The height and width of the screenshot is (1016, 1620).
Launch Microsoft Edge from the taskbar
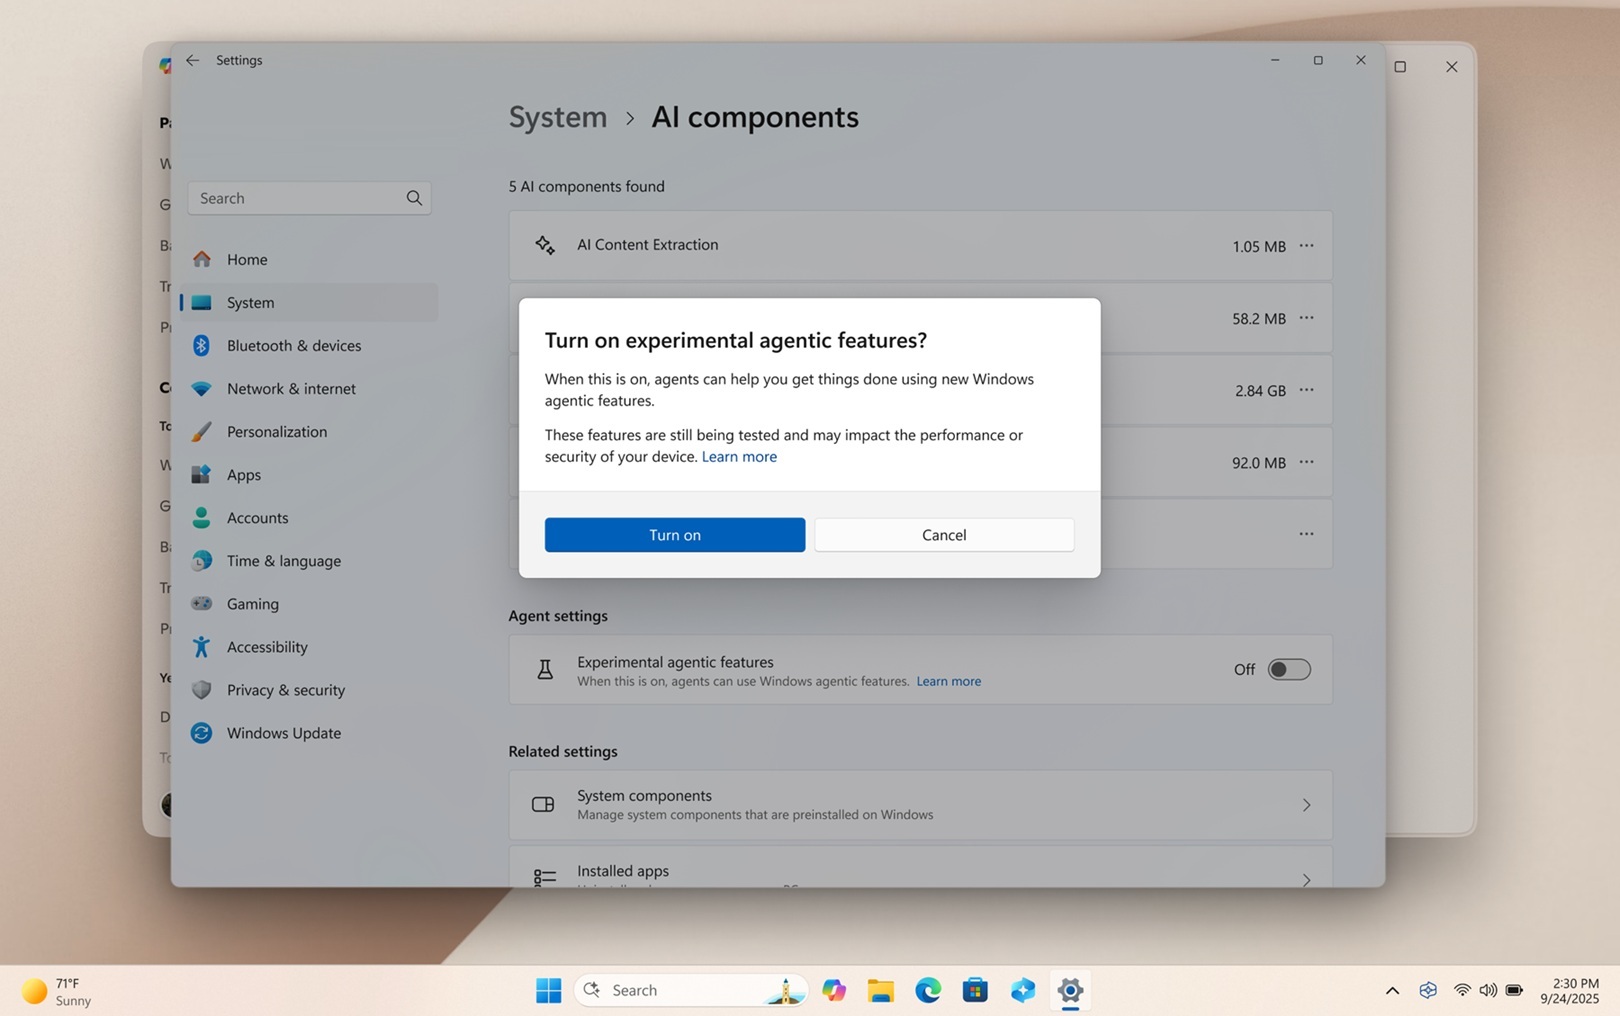coord(928,989)
